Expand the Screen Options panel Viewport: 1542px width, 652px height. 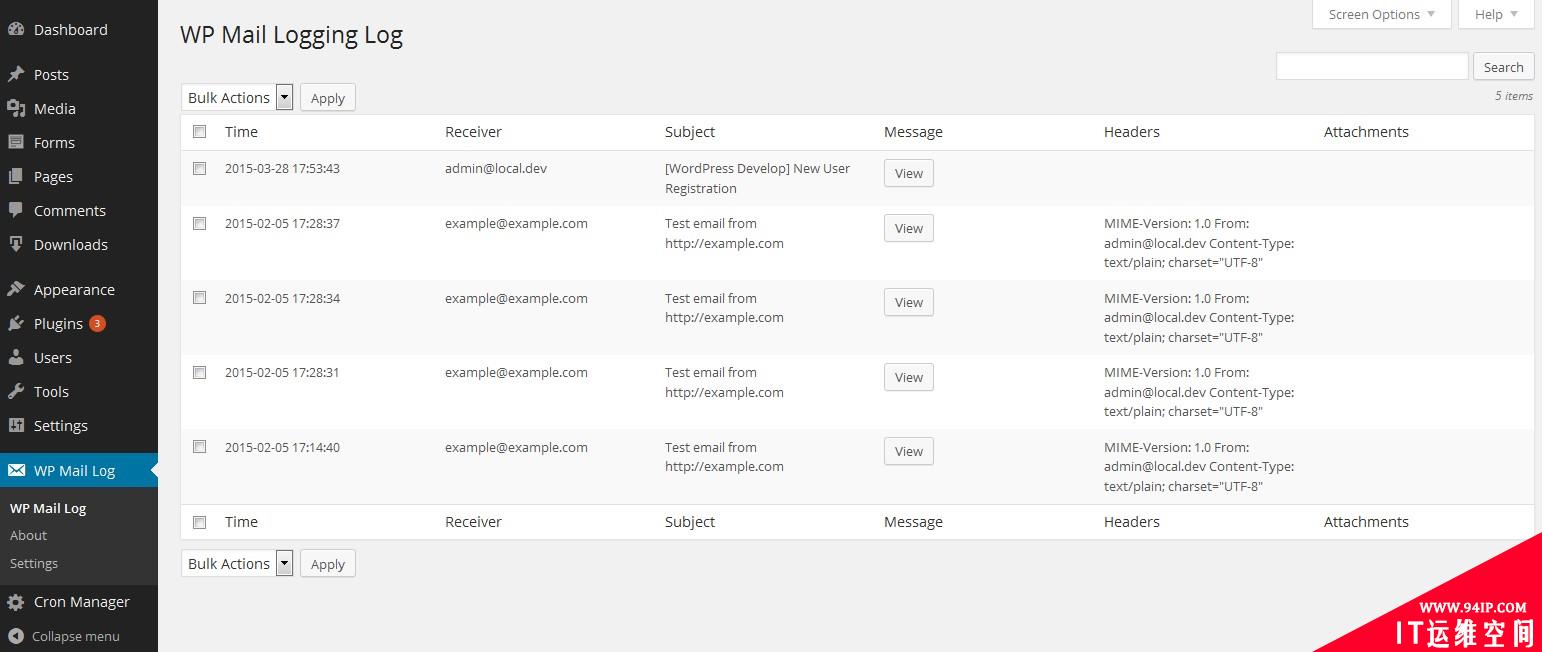click(1382, 14)
